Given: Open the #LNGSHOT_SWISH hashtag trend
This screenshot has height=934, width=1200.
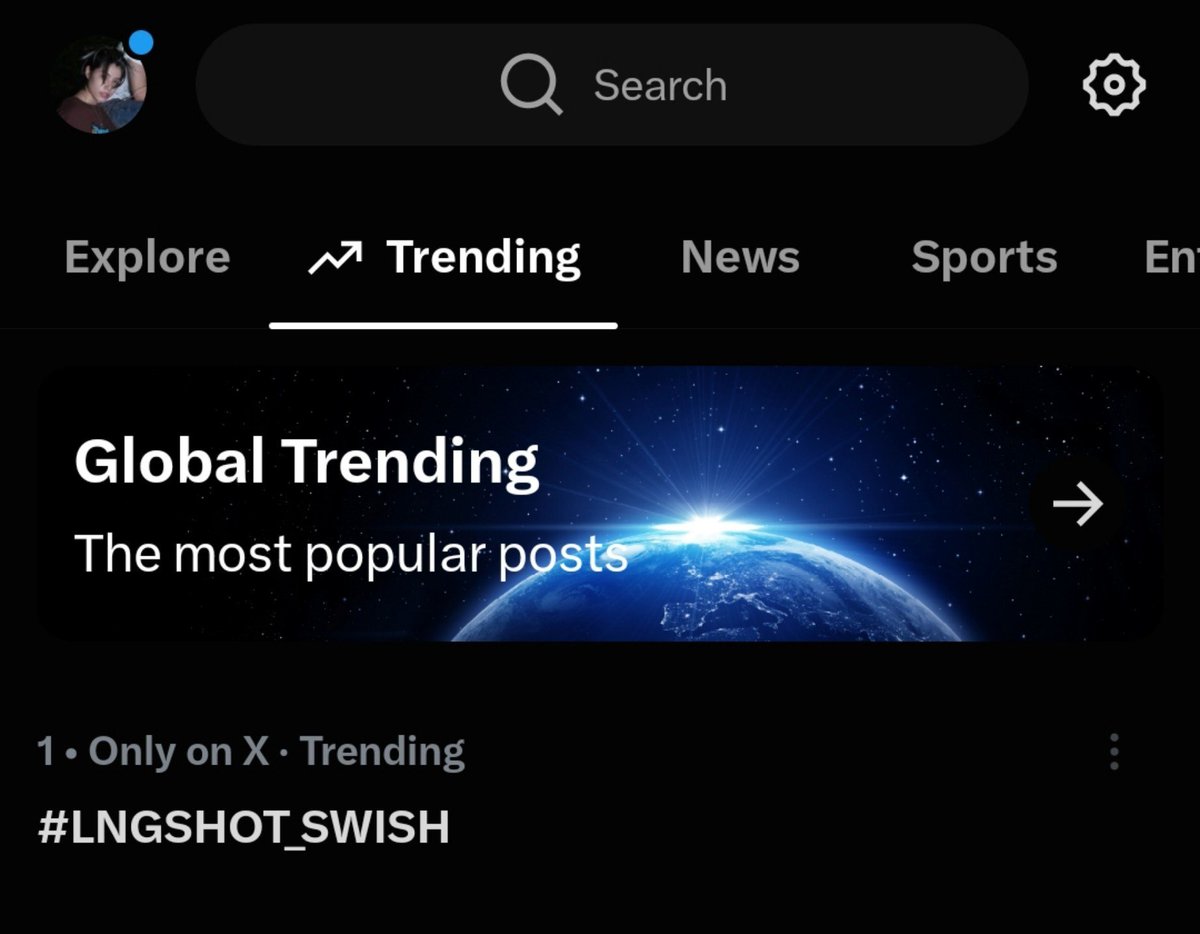Looking at the screenshot, I should tap(243, 829).
